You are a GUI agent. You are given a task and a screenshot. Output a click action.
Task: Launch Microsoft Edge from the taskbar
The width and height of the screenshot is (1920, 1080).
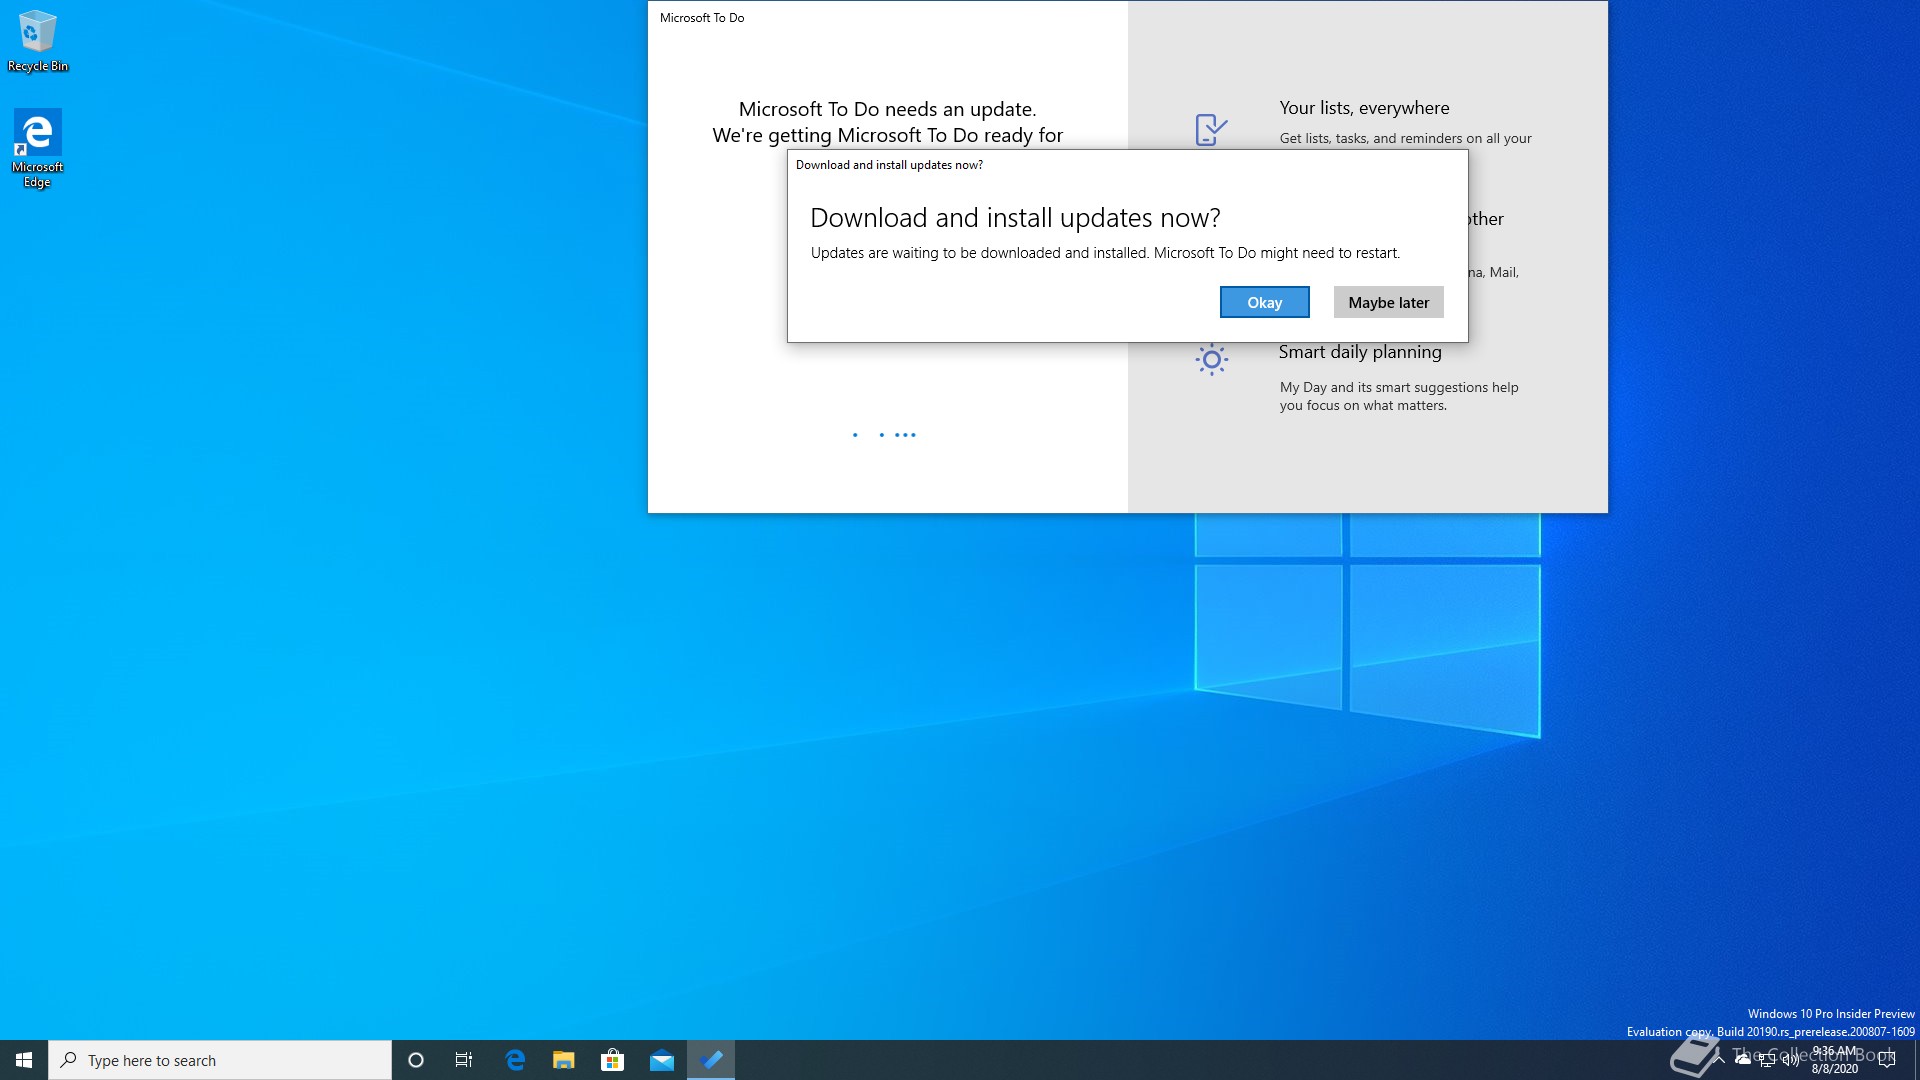(x=515, y=1060)
